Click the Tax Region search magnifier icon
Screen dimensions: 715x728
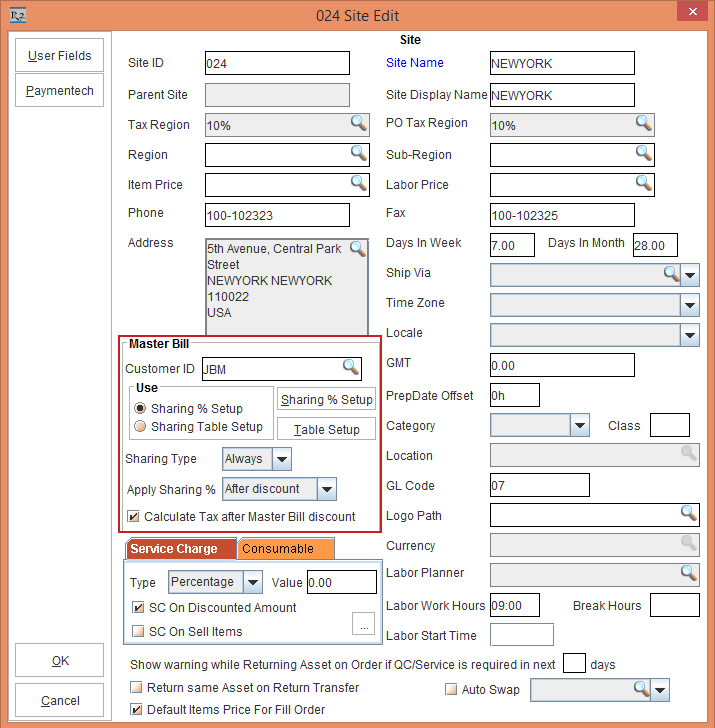358,123
